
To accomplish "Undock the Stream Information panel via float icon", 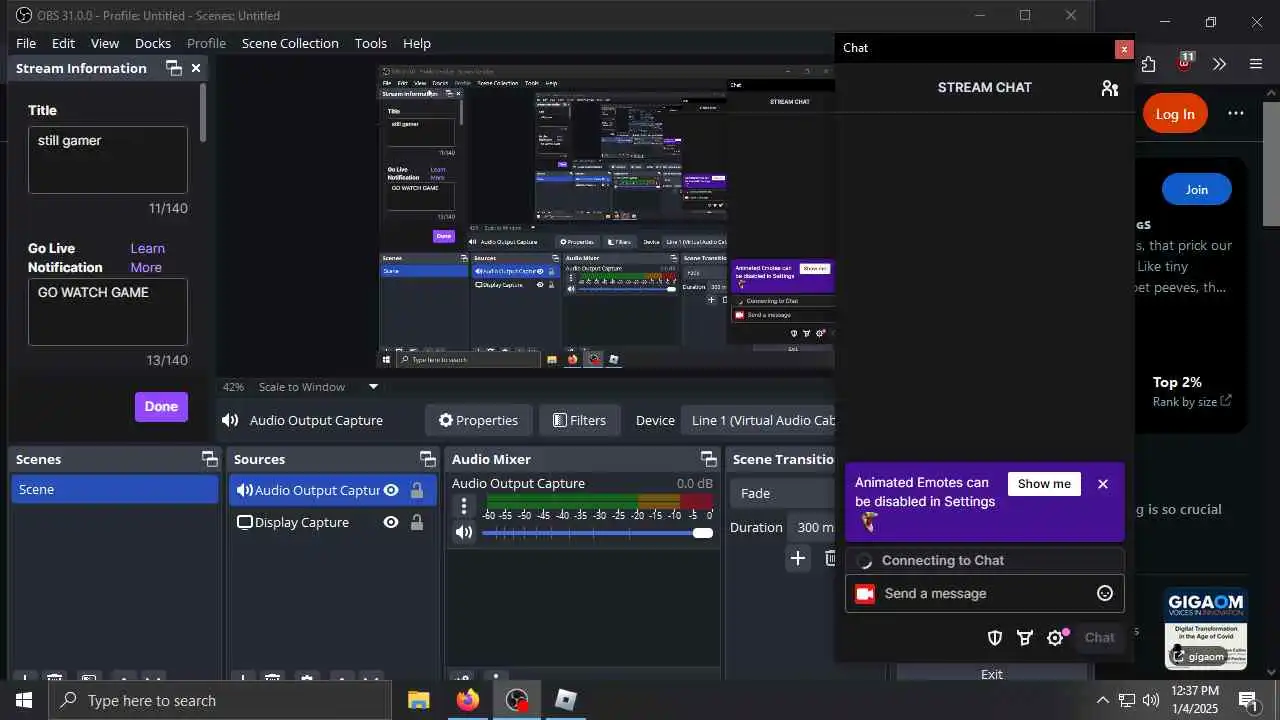I will click(x=174, y=68).
